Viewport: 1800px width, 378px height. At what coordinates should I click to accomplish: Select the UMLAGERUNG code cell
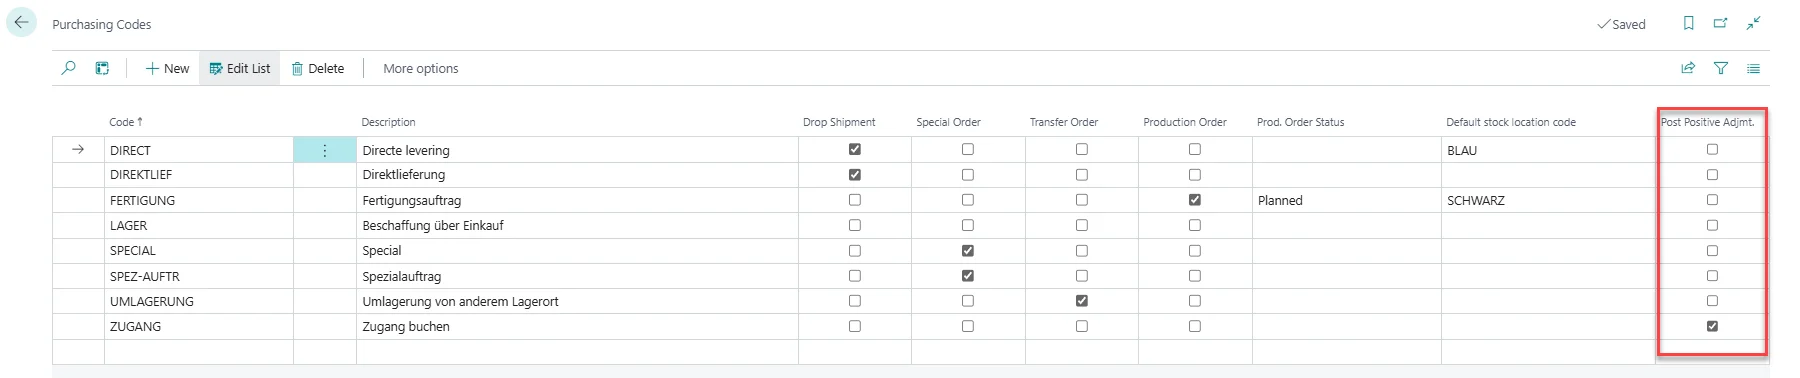click(x=198, y=301)
